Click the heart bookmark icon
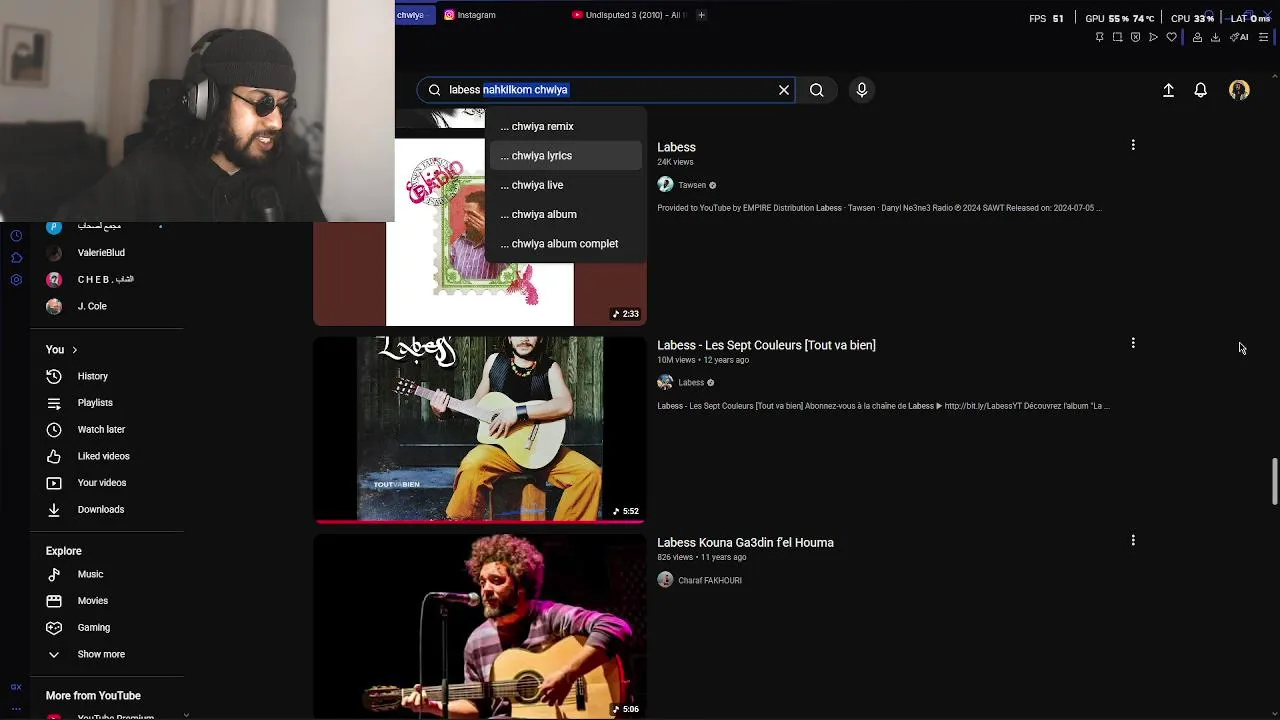The height and width of the screenshot is (720, 1280). (x=1172, y=37)
